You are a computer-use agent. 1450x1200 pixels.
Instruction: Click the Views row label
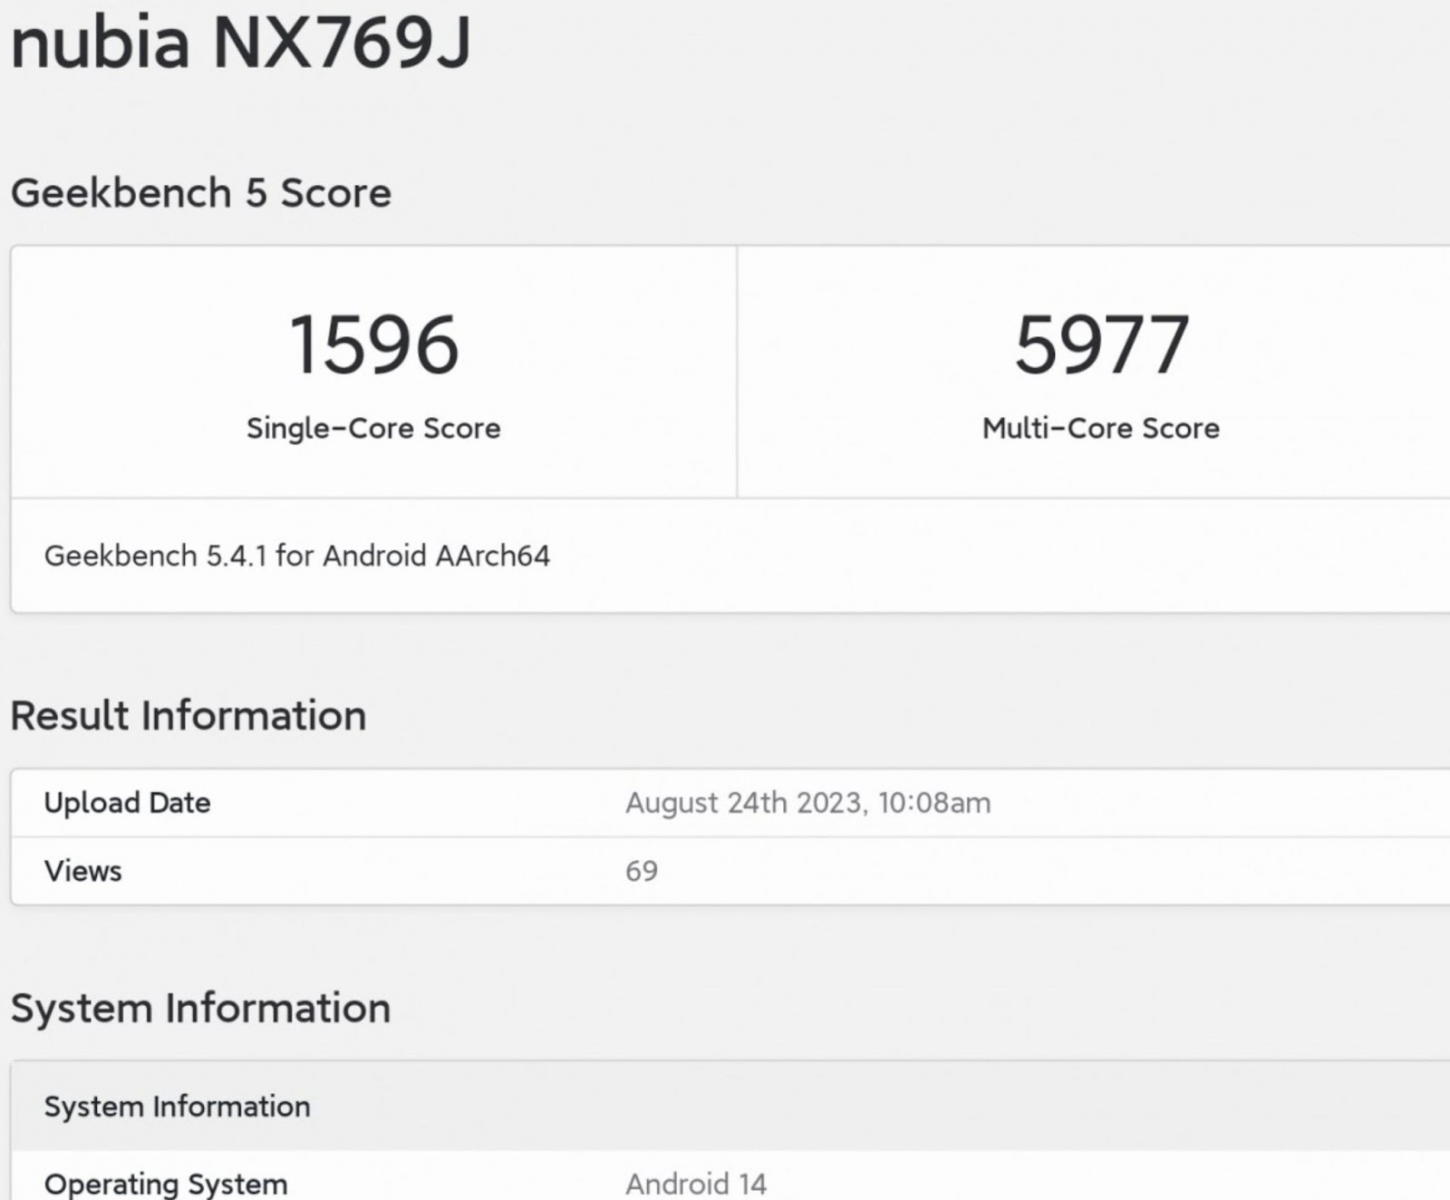[83, 871]
